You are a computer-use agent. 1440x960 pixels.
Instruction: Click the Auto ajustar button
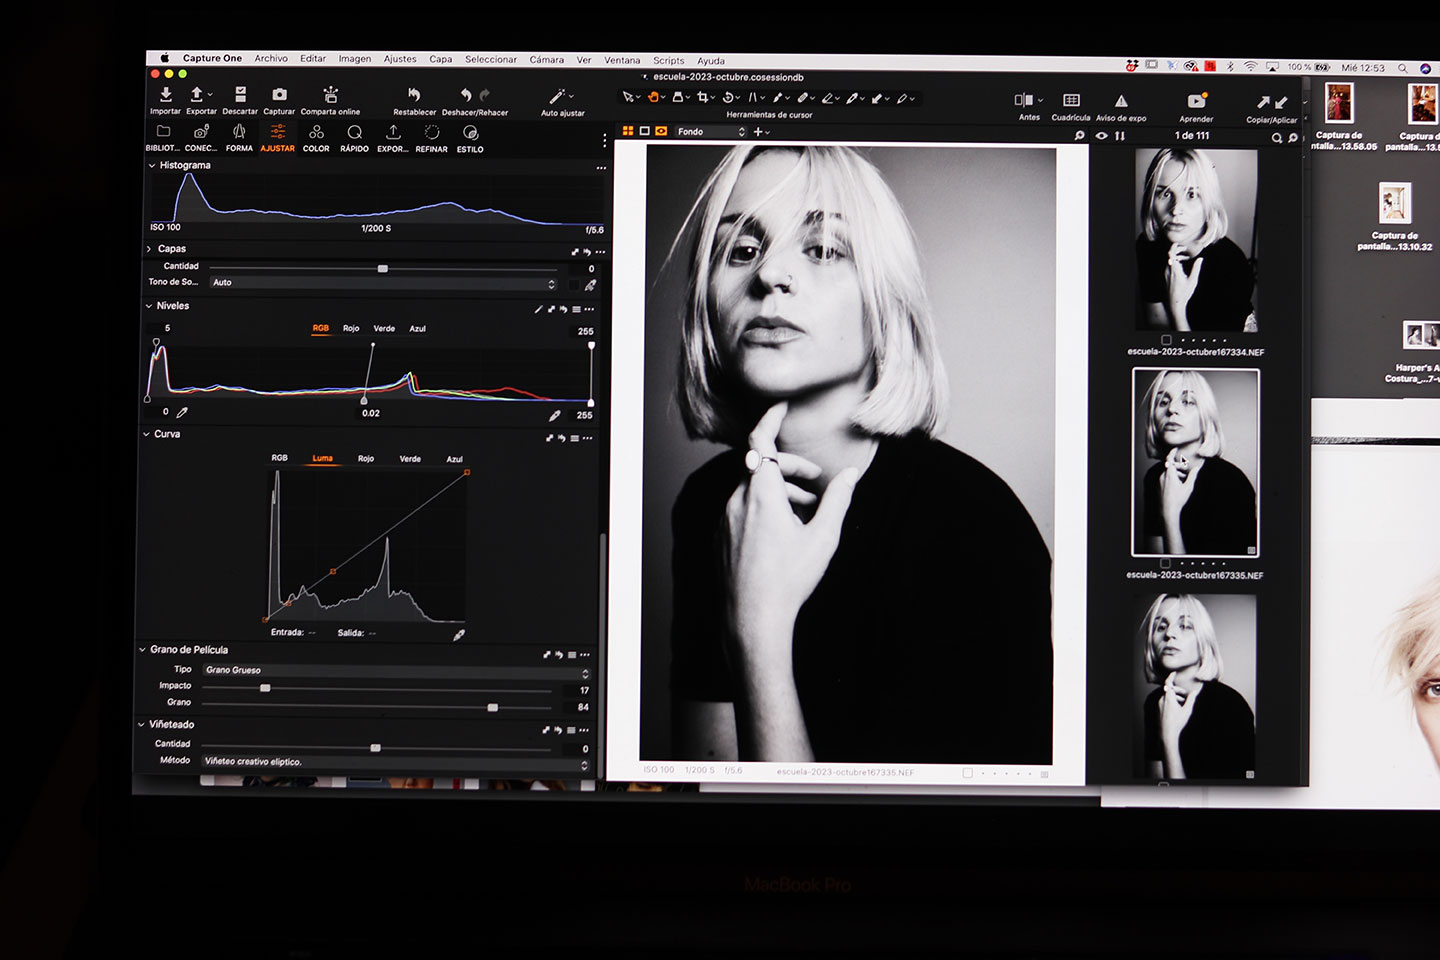tap(559, 97)
